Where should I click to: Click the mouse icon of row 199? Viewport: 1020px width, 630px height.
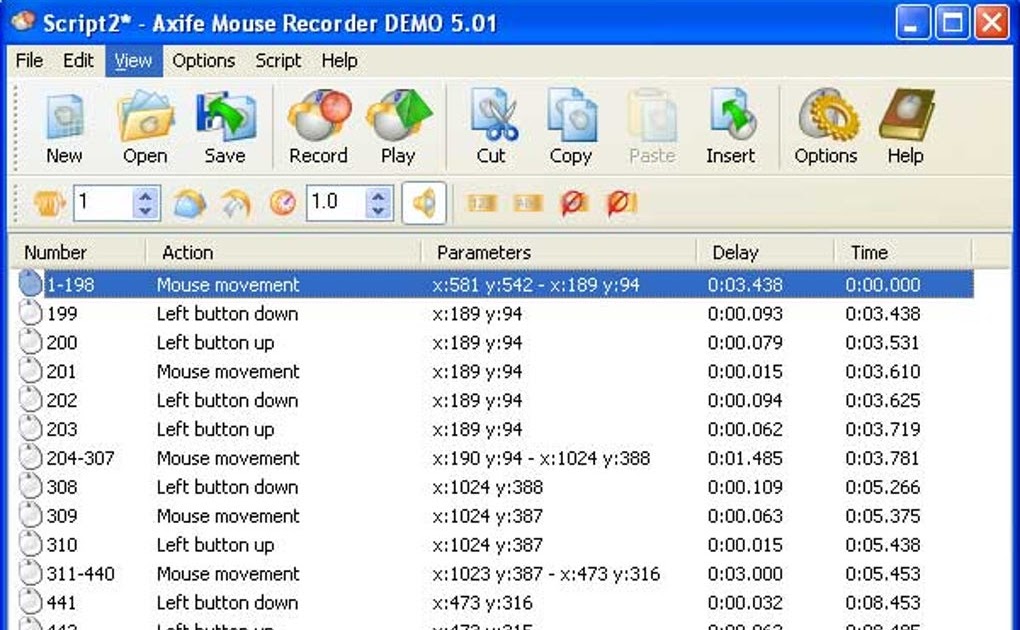click(x=30, y=313)
